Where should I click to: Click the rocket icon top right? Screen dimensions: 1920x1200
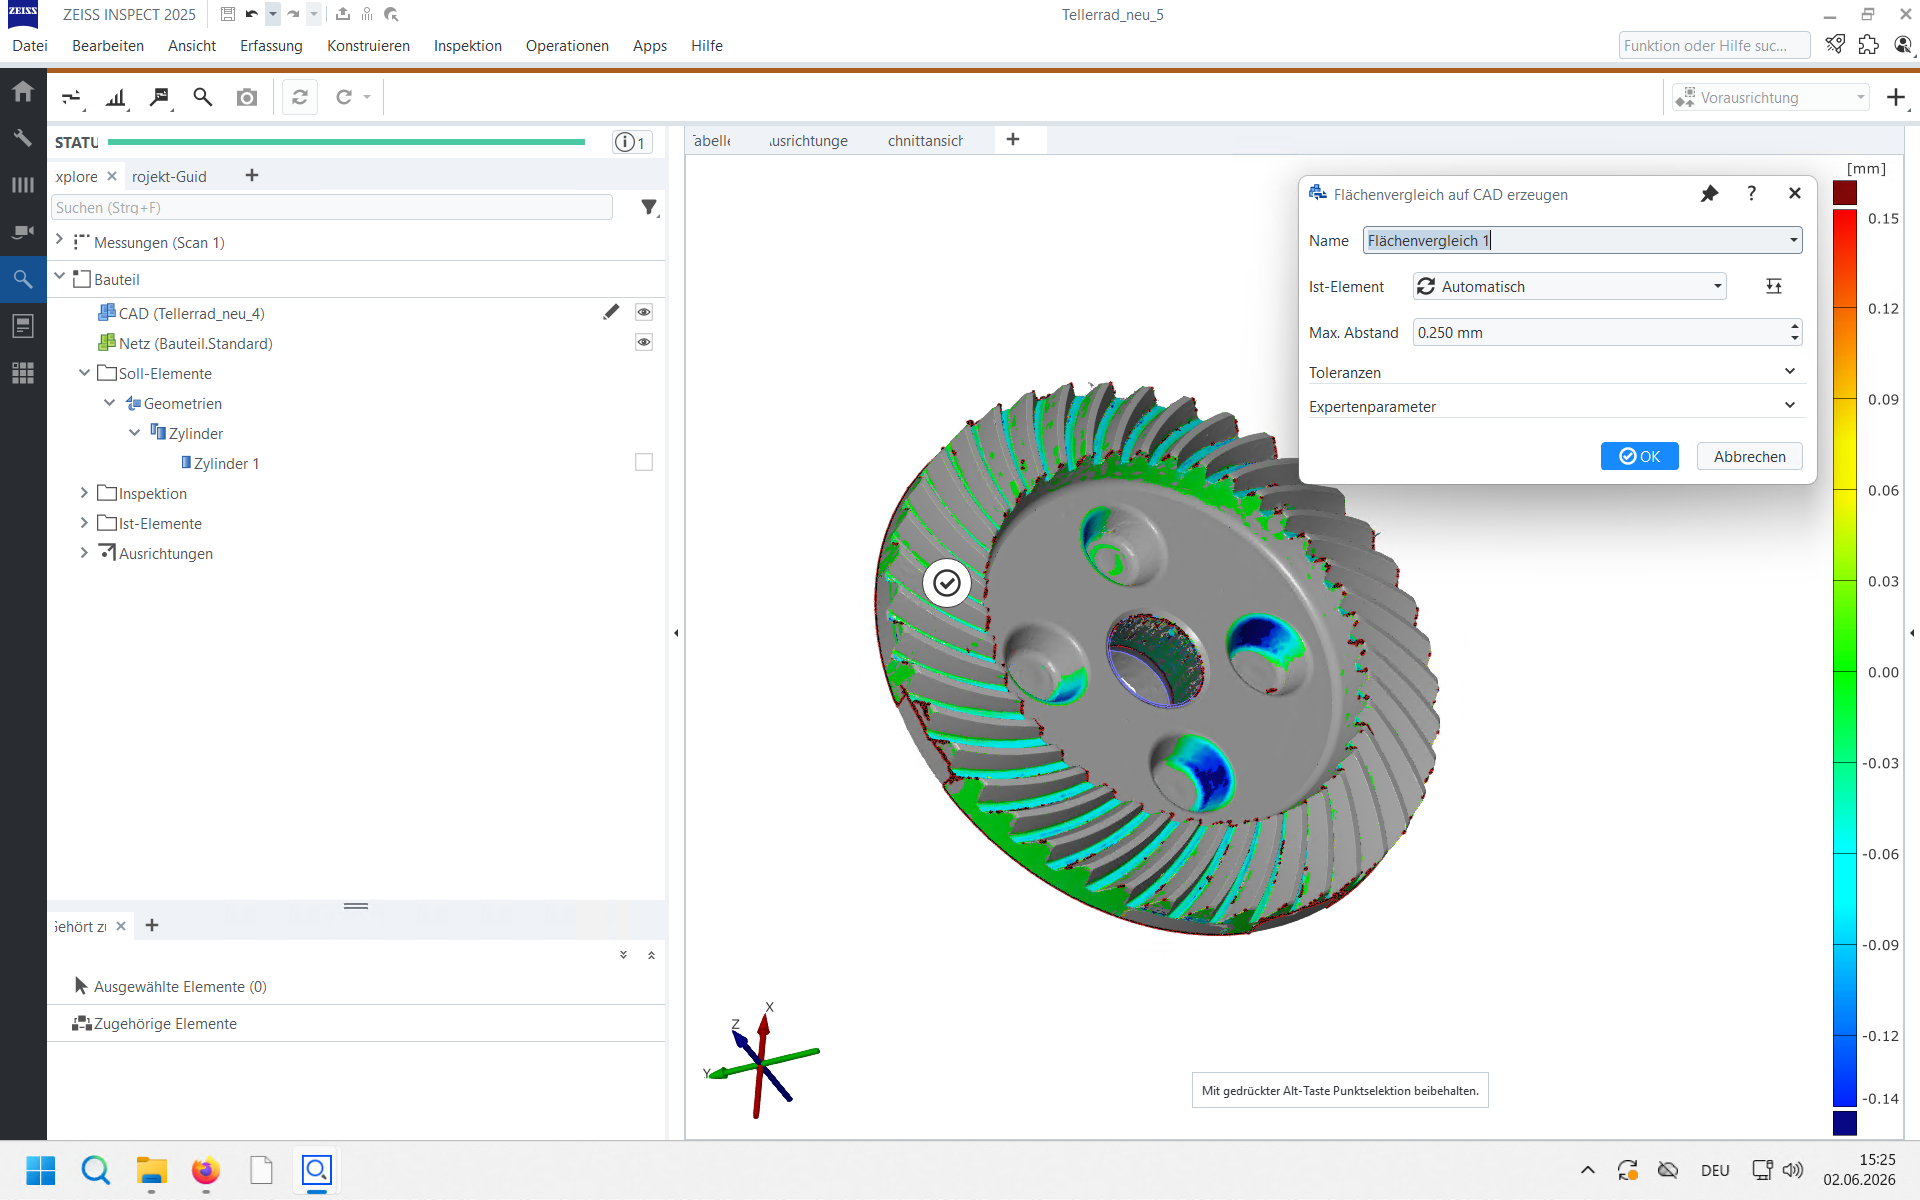coord(1835,45)
